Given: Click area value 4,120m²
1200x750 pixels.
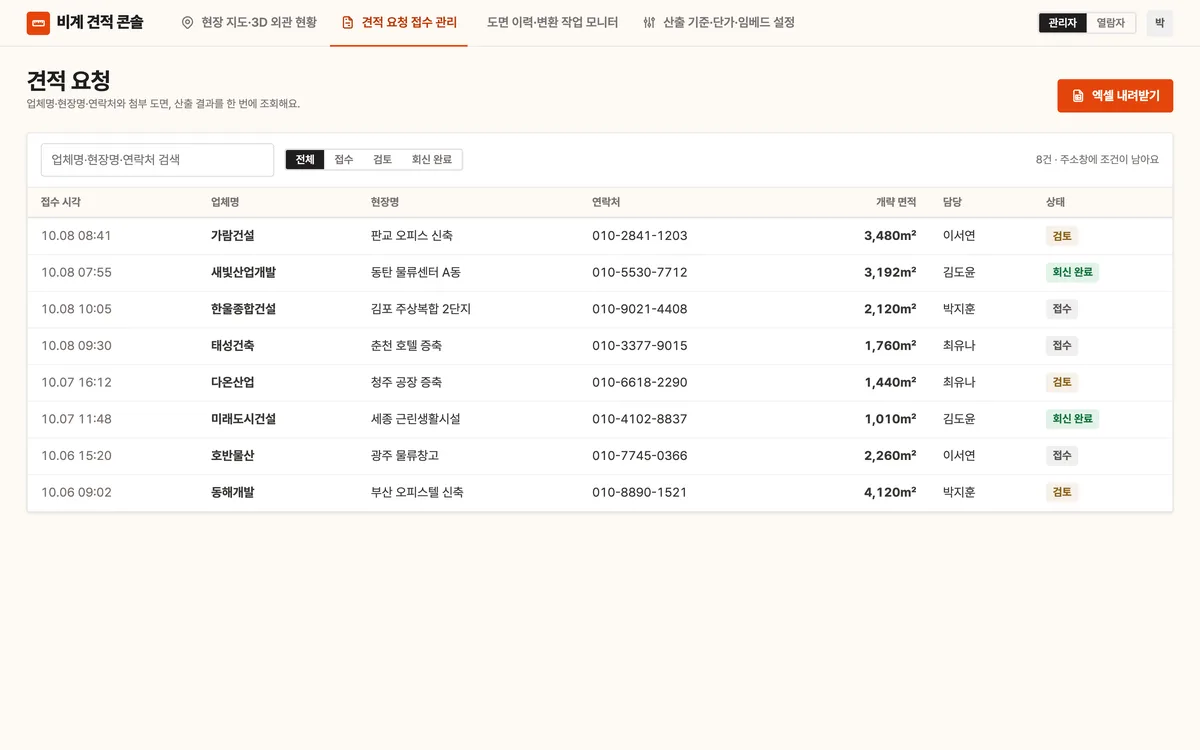Looking at the screenshot, I should (890, 492).
